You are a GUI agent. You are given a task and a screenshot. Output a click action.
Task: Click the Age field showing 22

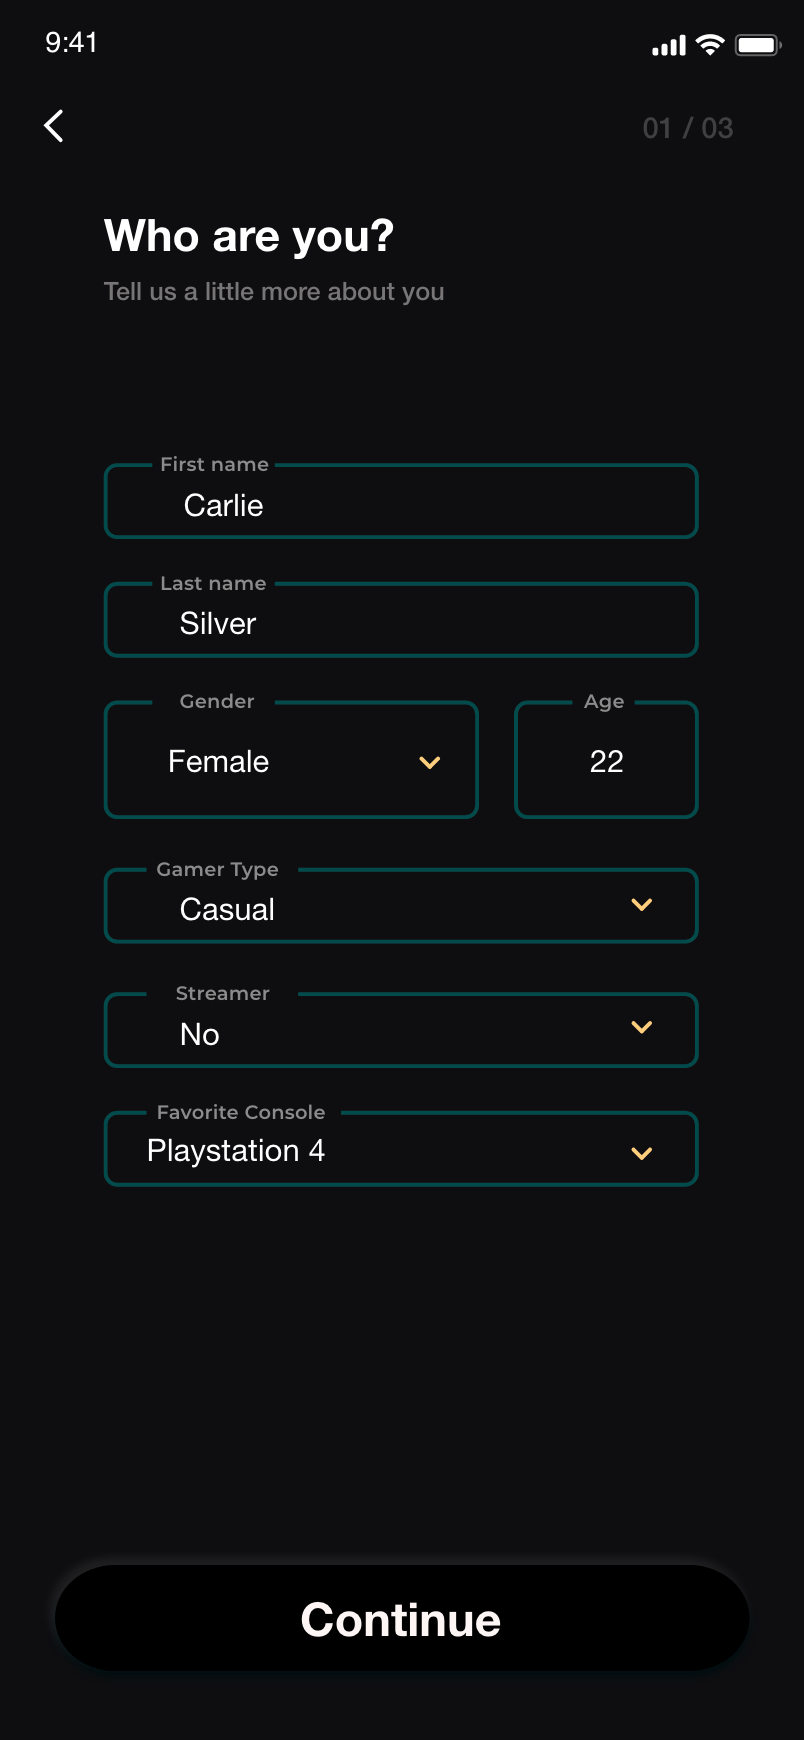click(x=606, y=760)
